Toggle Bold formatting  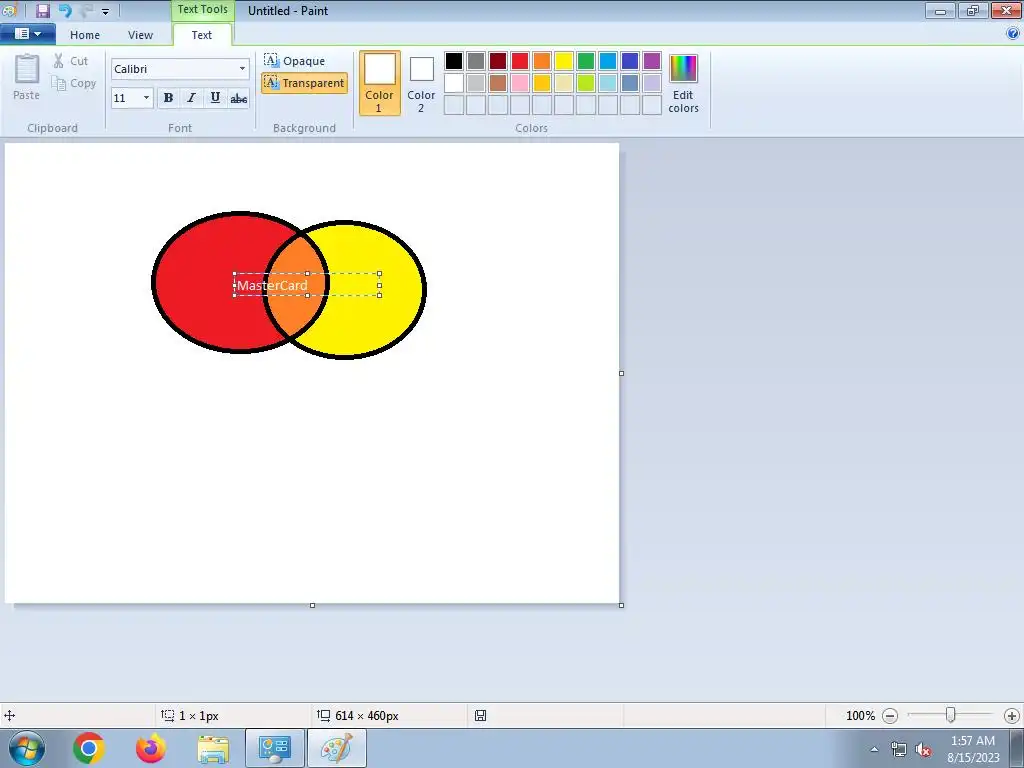[x=168, y=98]
